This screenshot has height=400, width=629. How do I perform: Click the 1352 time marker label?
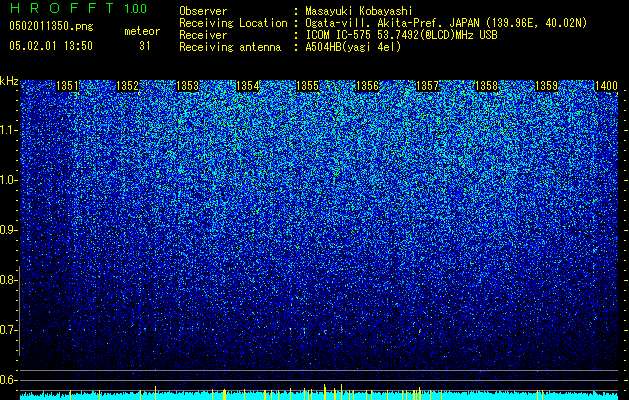(128, 86)
